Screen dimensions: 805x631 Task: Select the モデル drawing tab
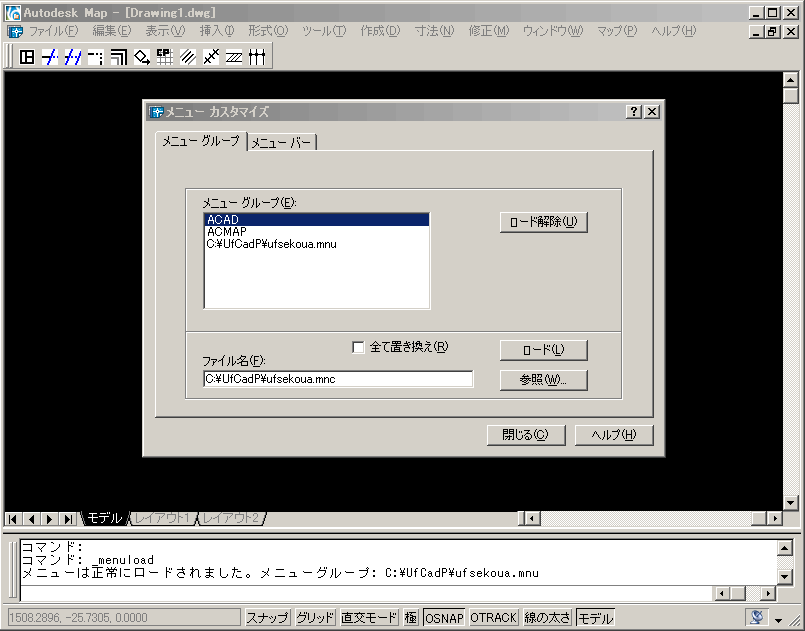pos(105,519)
